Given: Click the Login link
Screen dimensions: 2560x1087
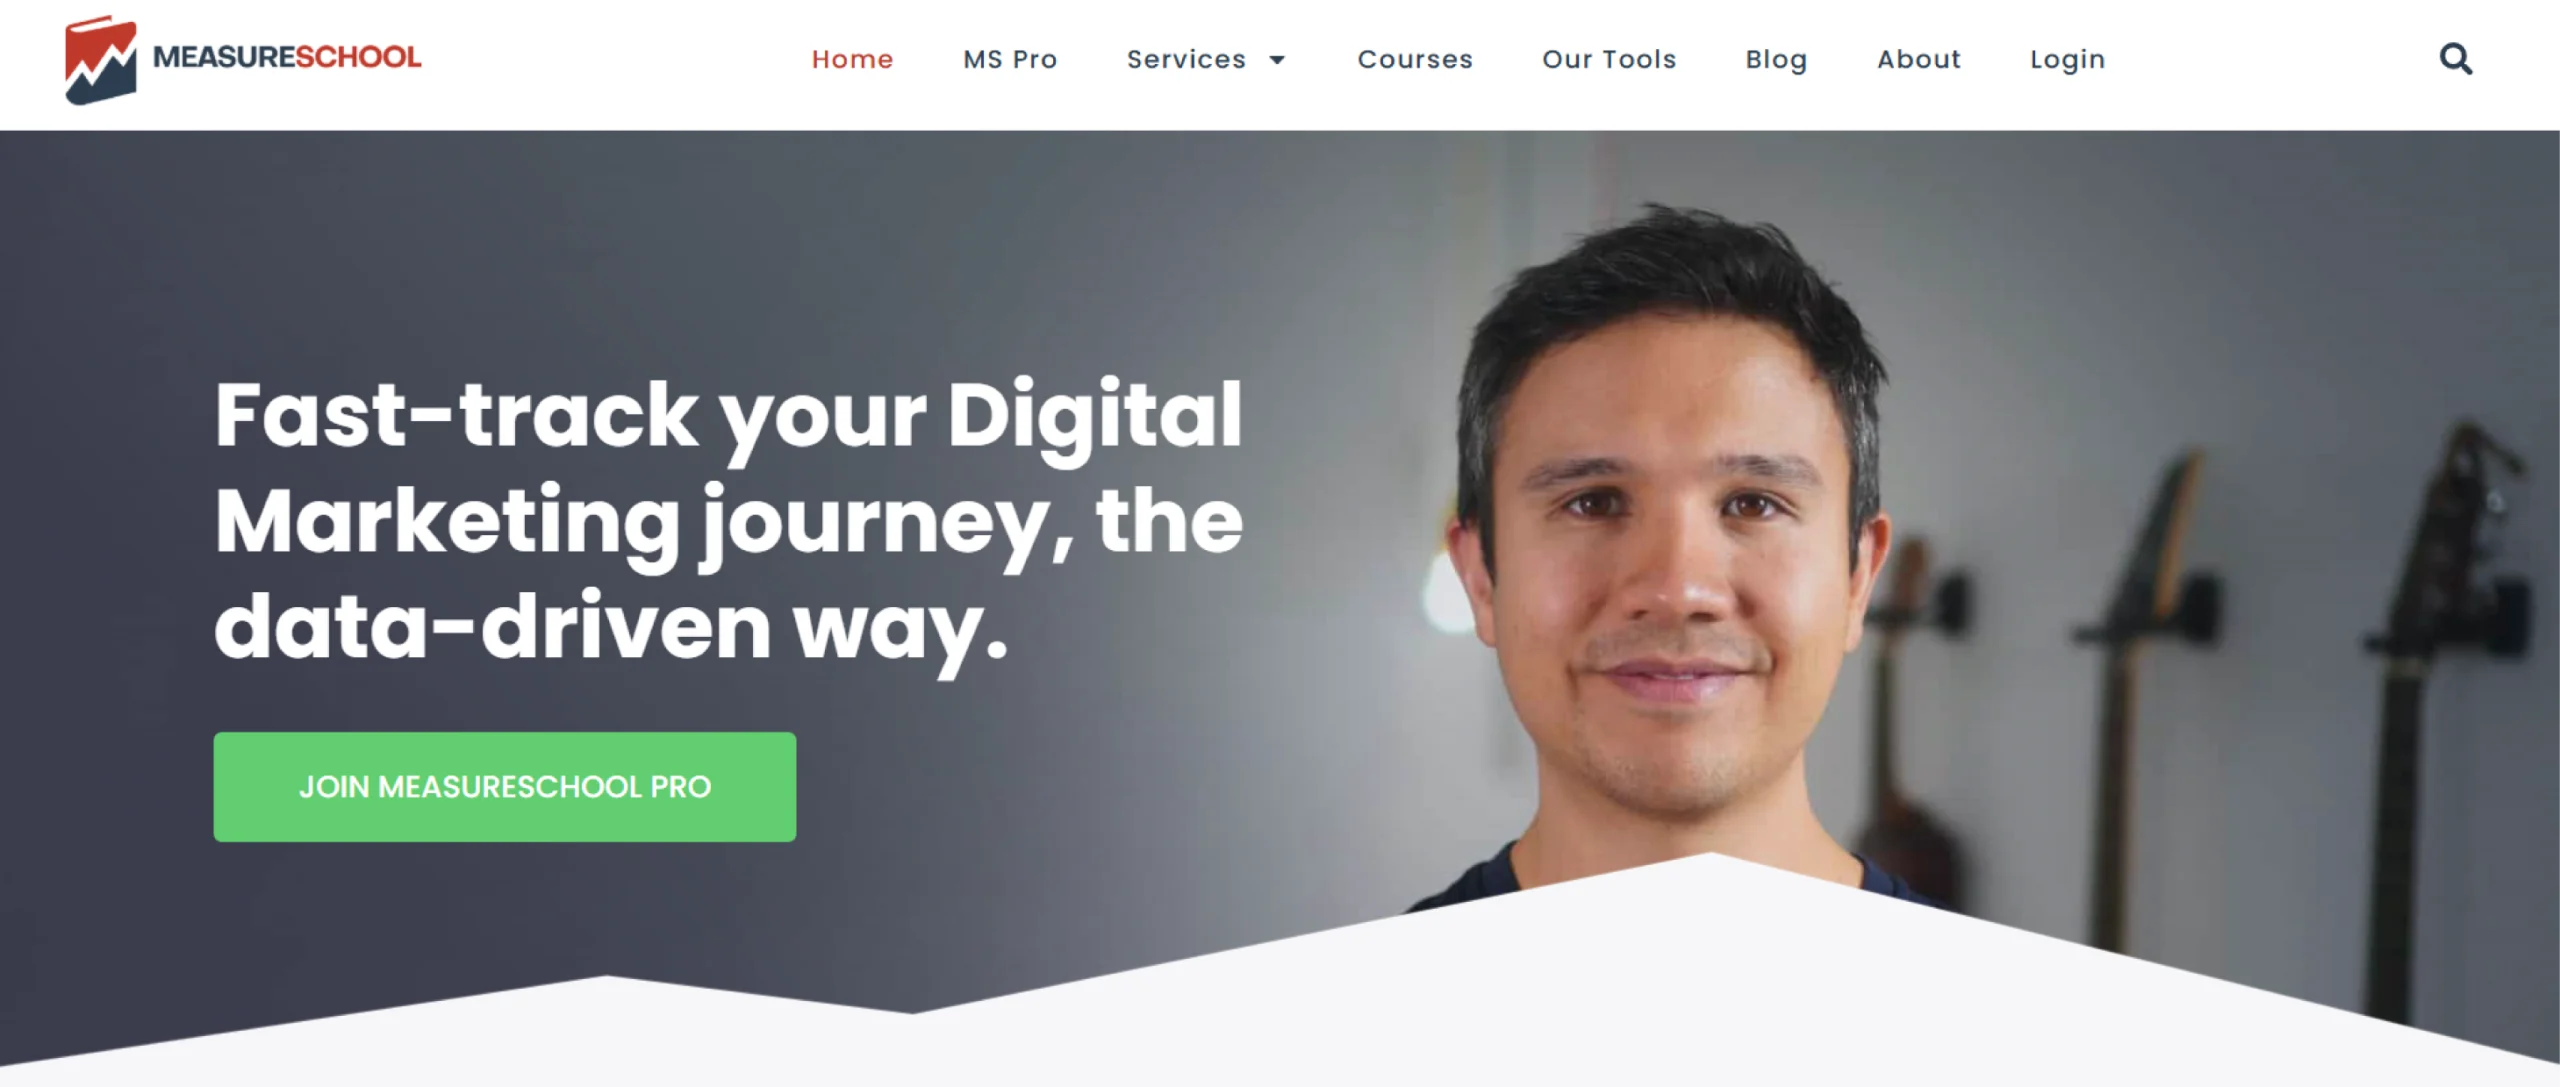Looking at the screenshot, I should [x=2067, y=60].
